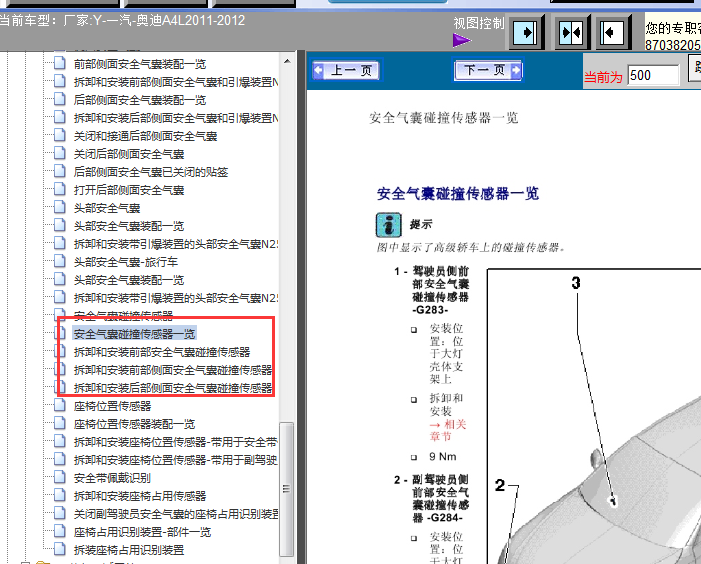
Task: Click page icon beside 安全带佩戴识别
Action: [x=59, y=477]
